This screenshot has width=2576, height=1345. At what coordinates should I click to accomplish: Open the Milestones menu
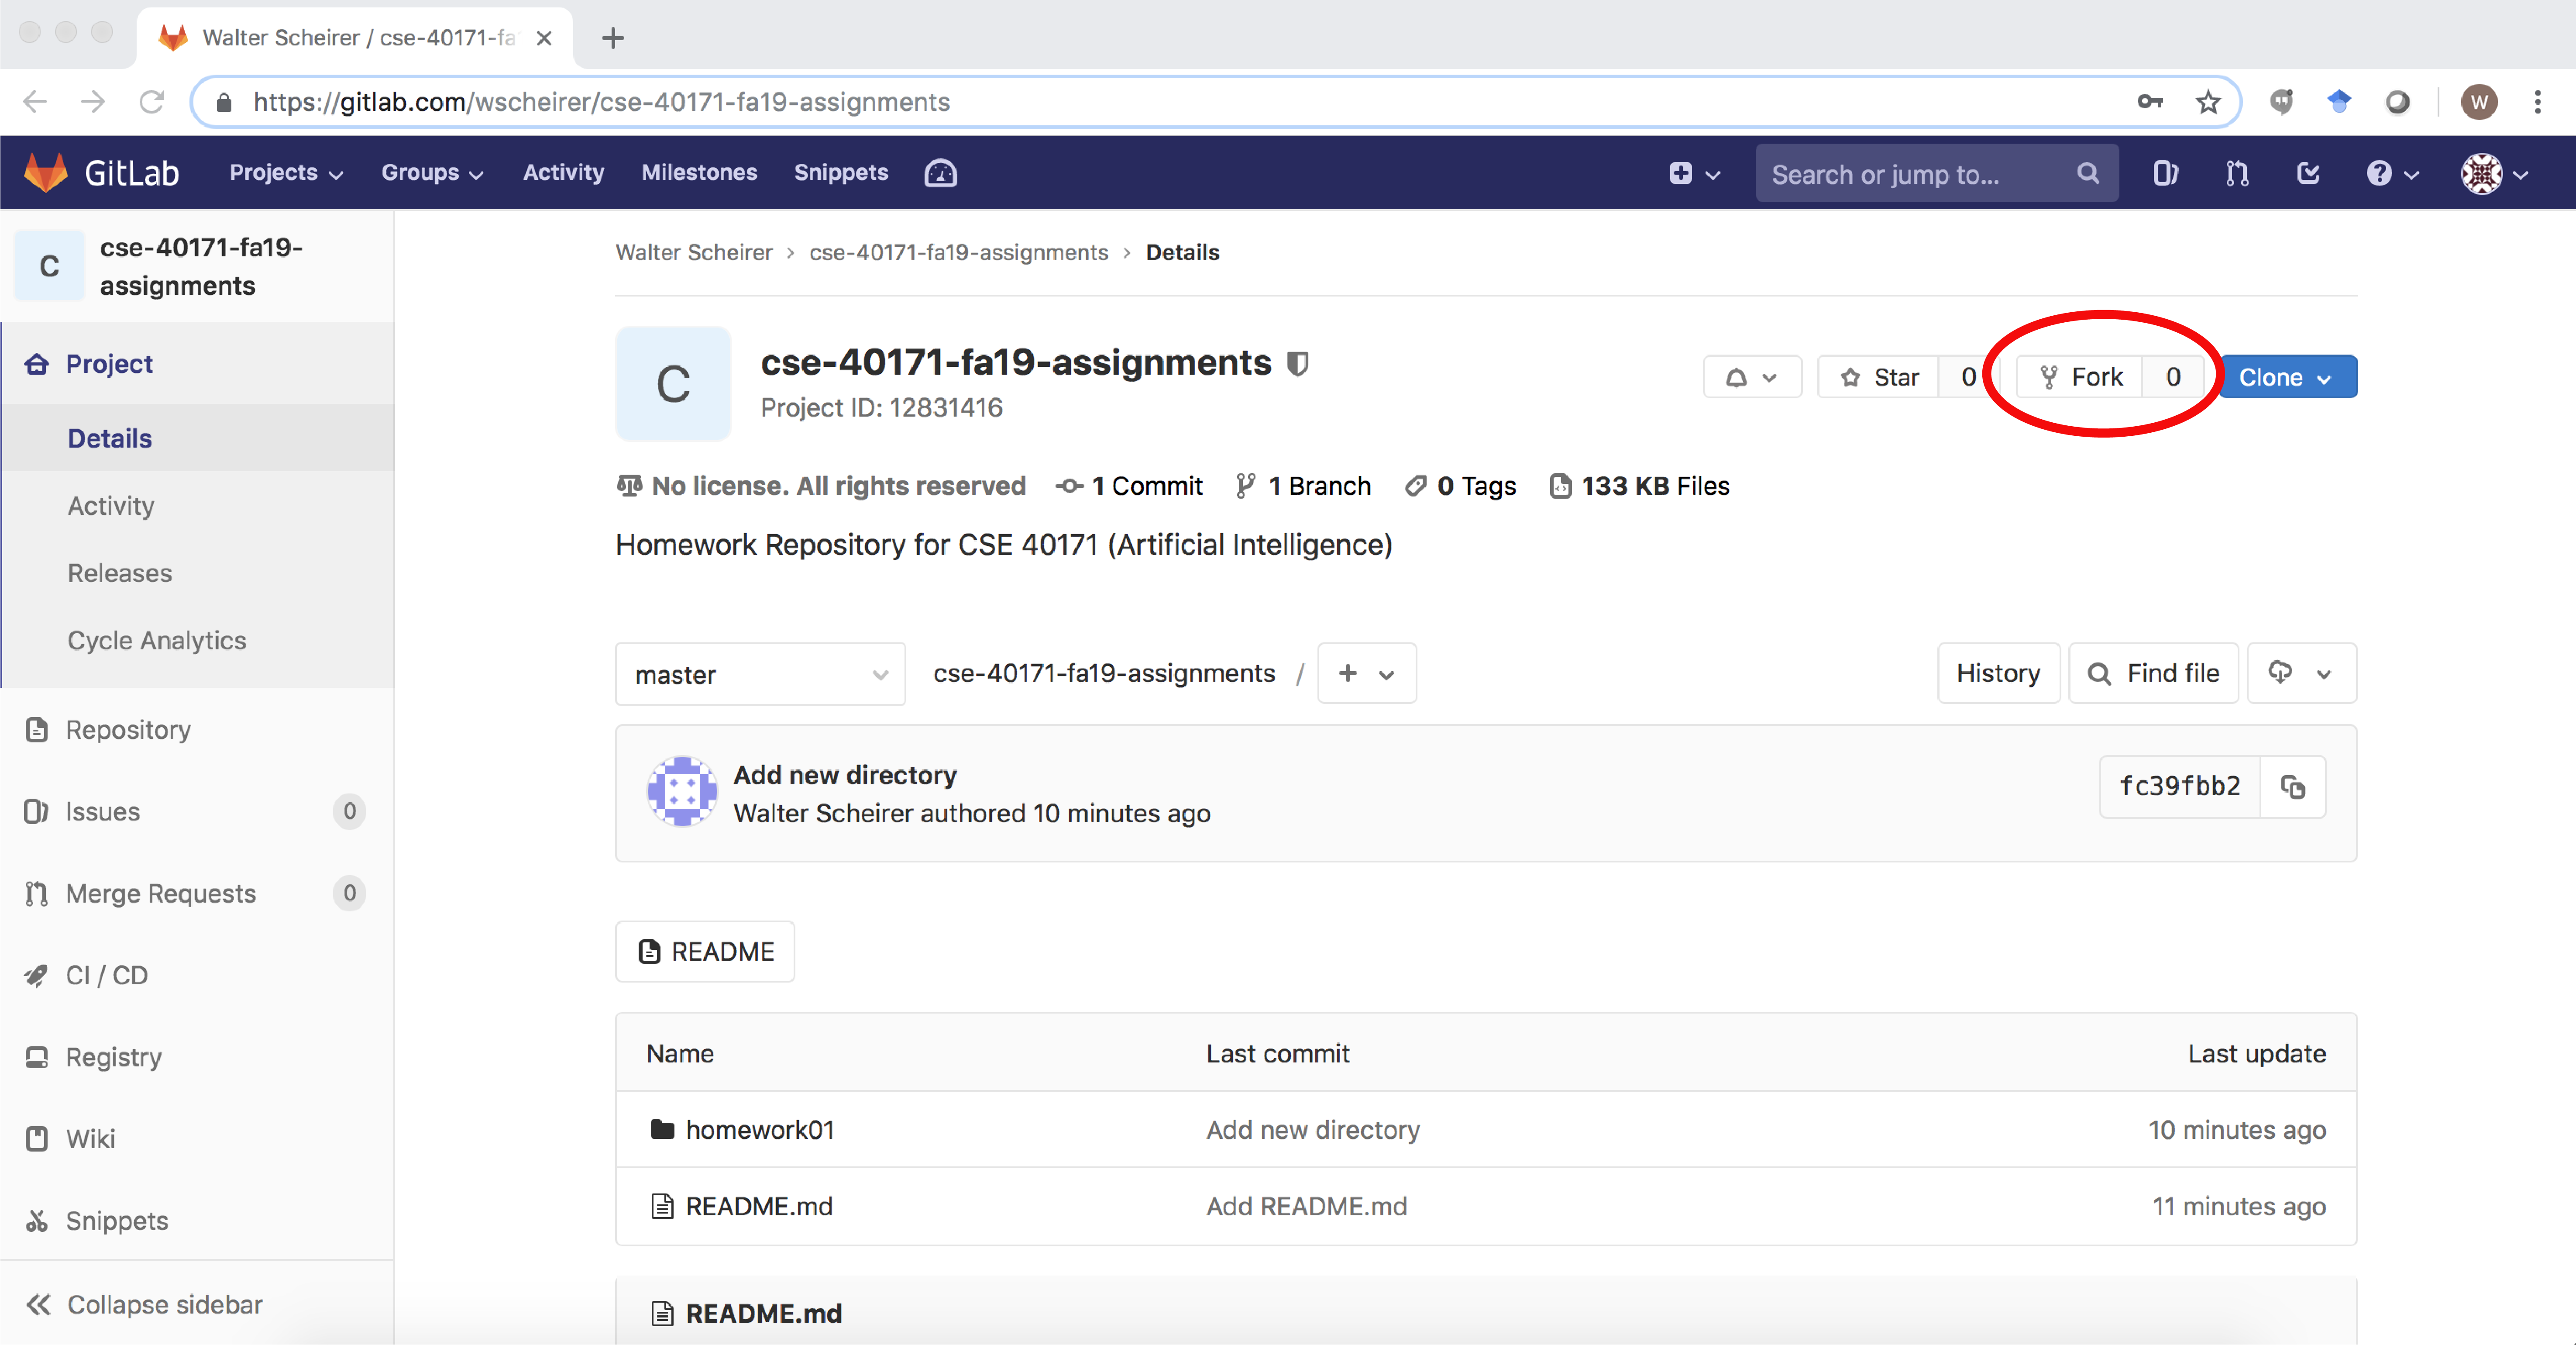(x=698, y=172)
